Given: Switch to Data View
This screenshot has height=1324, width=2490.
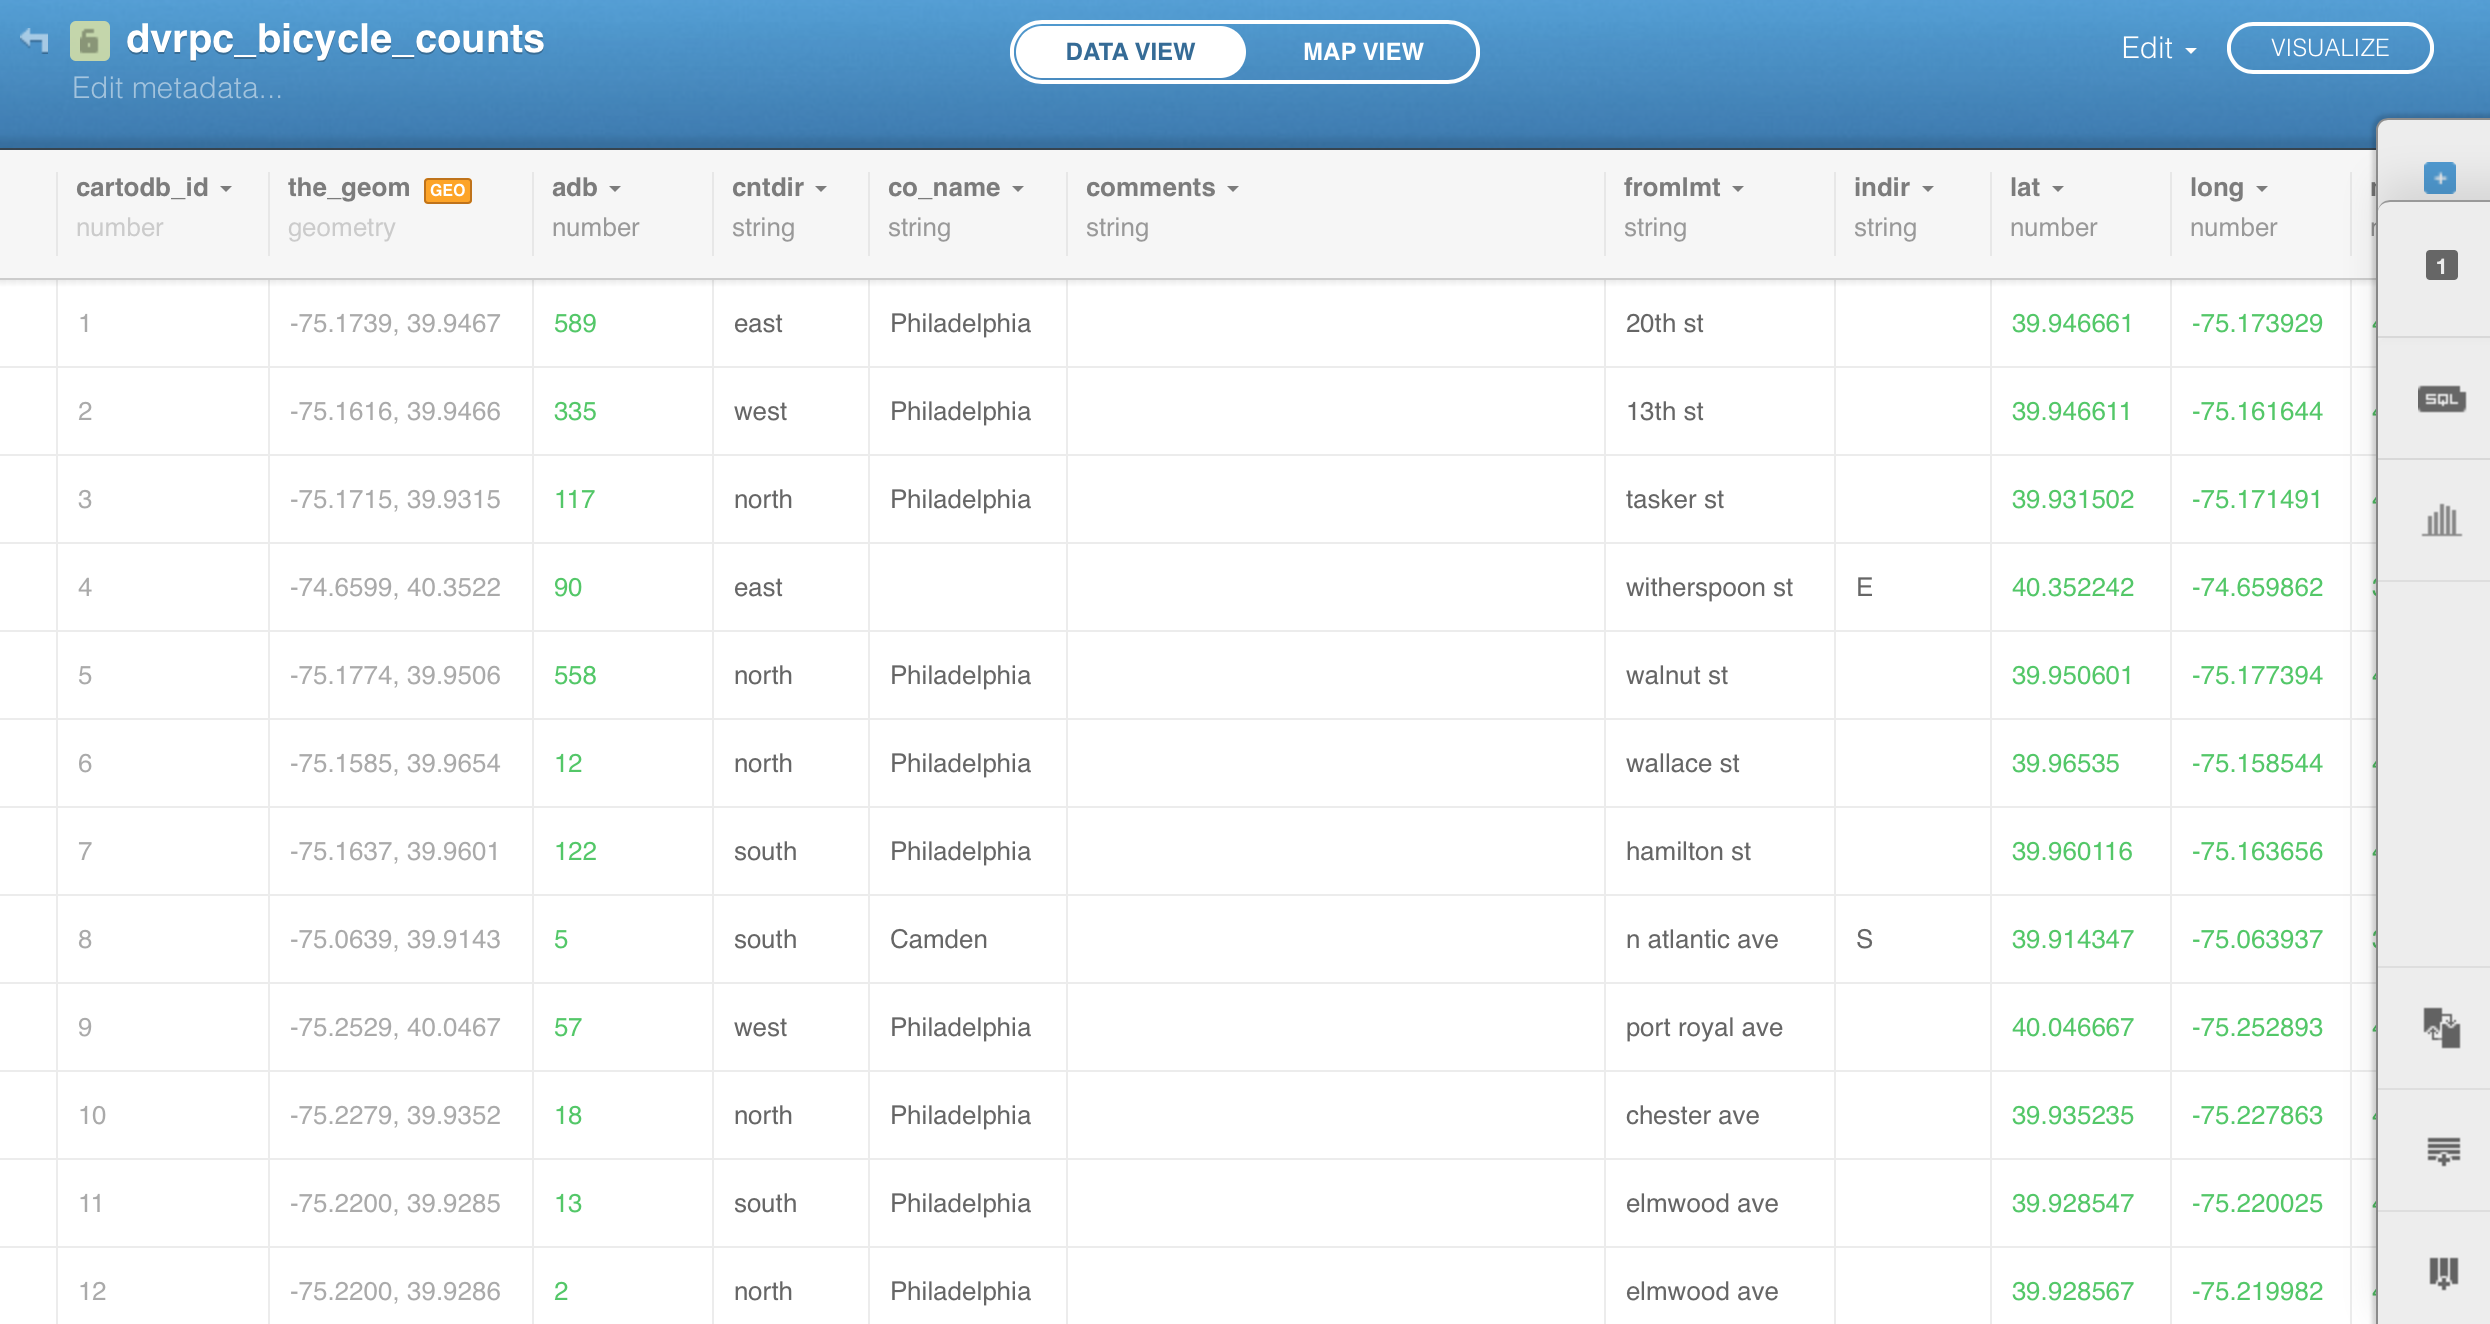Looking at the screenshot, I should click(1130, 52).
